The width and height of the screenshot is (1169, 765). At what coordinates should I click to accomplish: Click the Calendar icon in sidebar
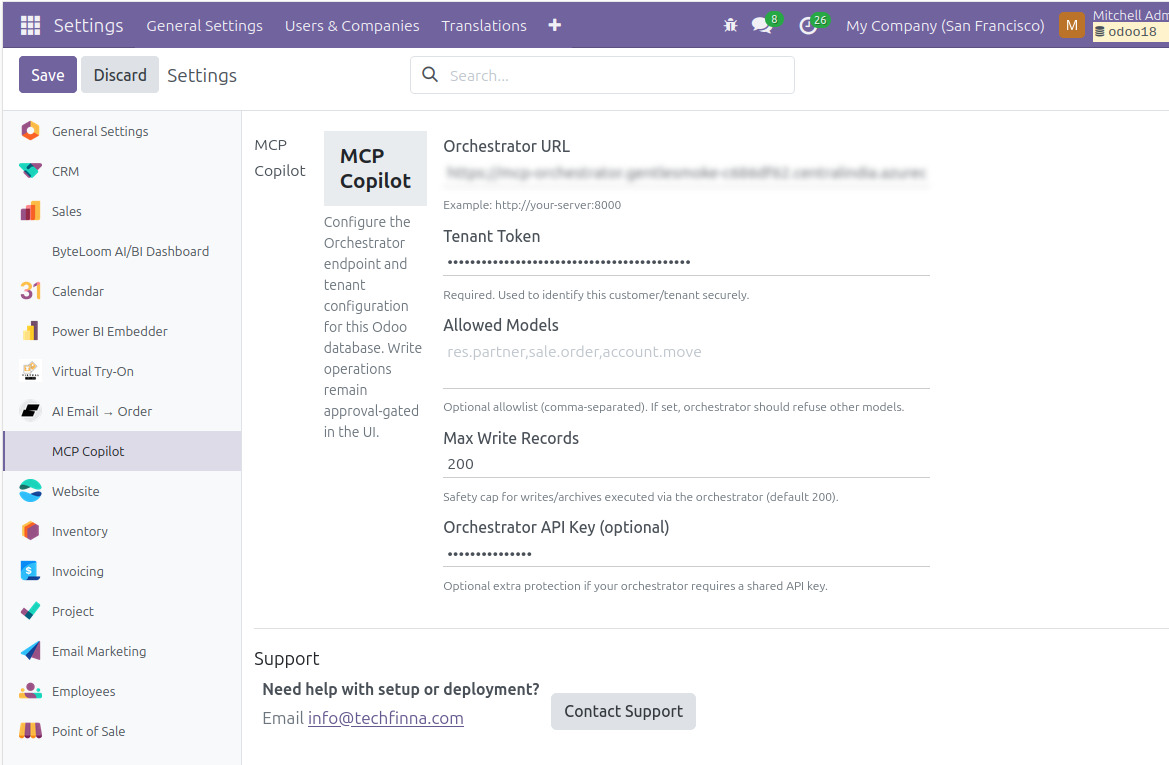coord(31,291)
